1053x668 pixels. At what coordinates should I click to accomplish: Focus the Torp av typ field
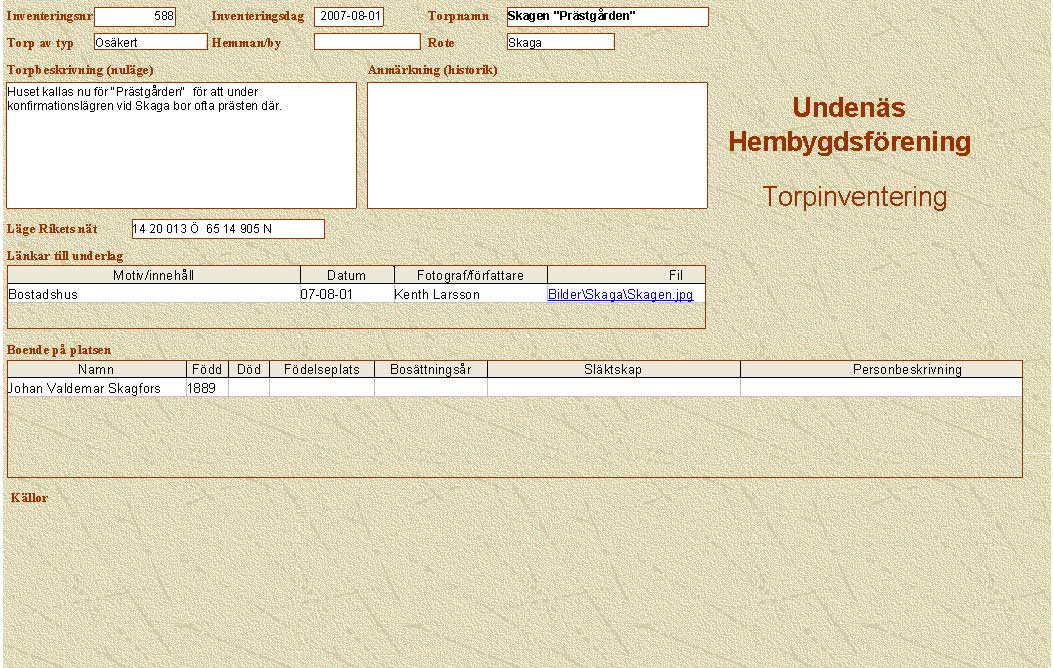tap(150, 42)
